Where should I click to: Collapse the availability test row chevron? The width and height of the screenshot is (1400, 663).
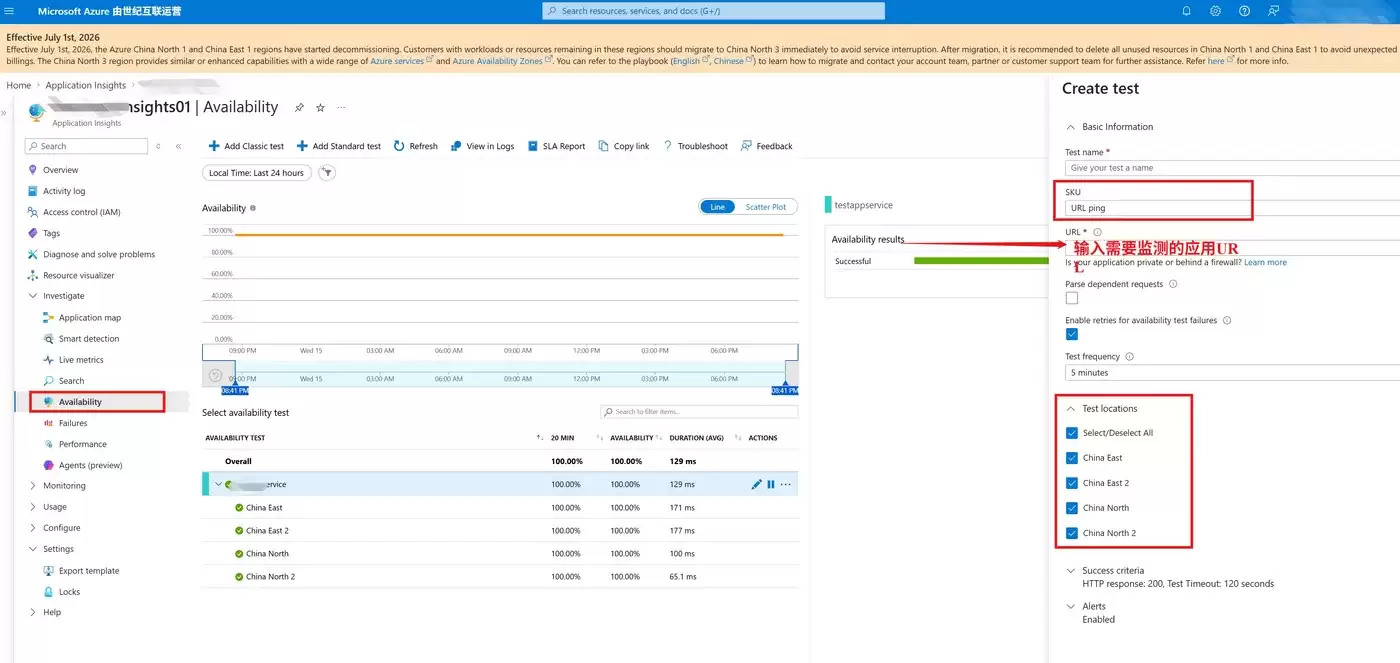click(x=218, y=485)
